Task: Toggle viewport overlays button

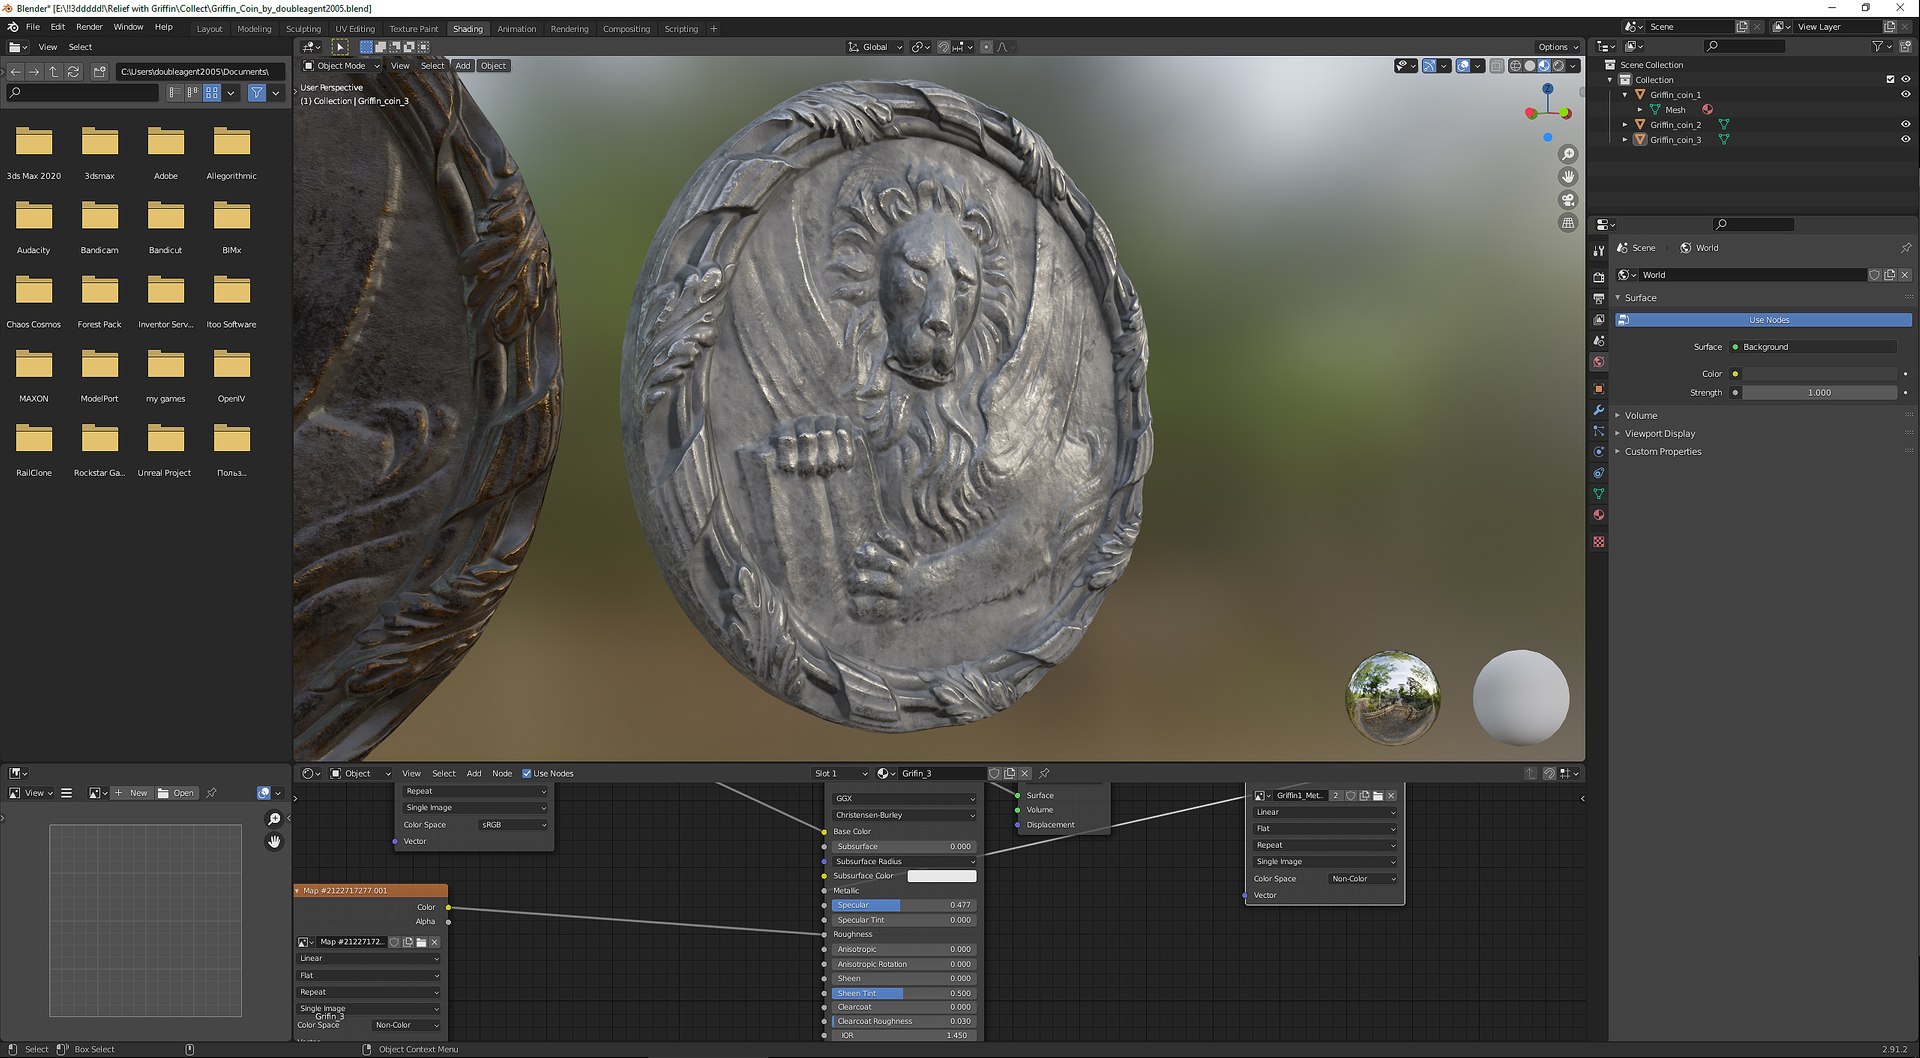Action: pyautogui.click(x=1463, y=66)
